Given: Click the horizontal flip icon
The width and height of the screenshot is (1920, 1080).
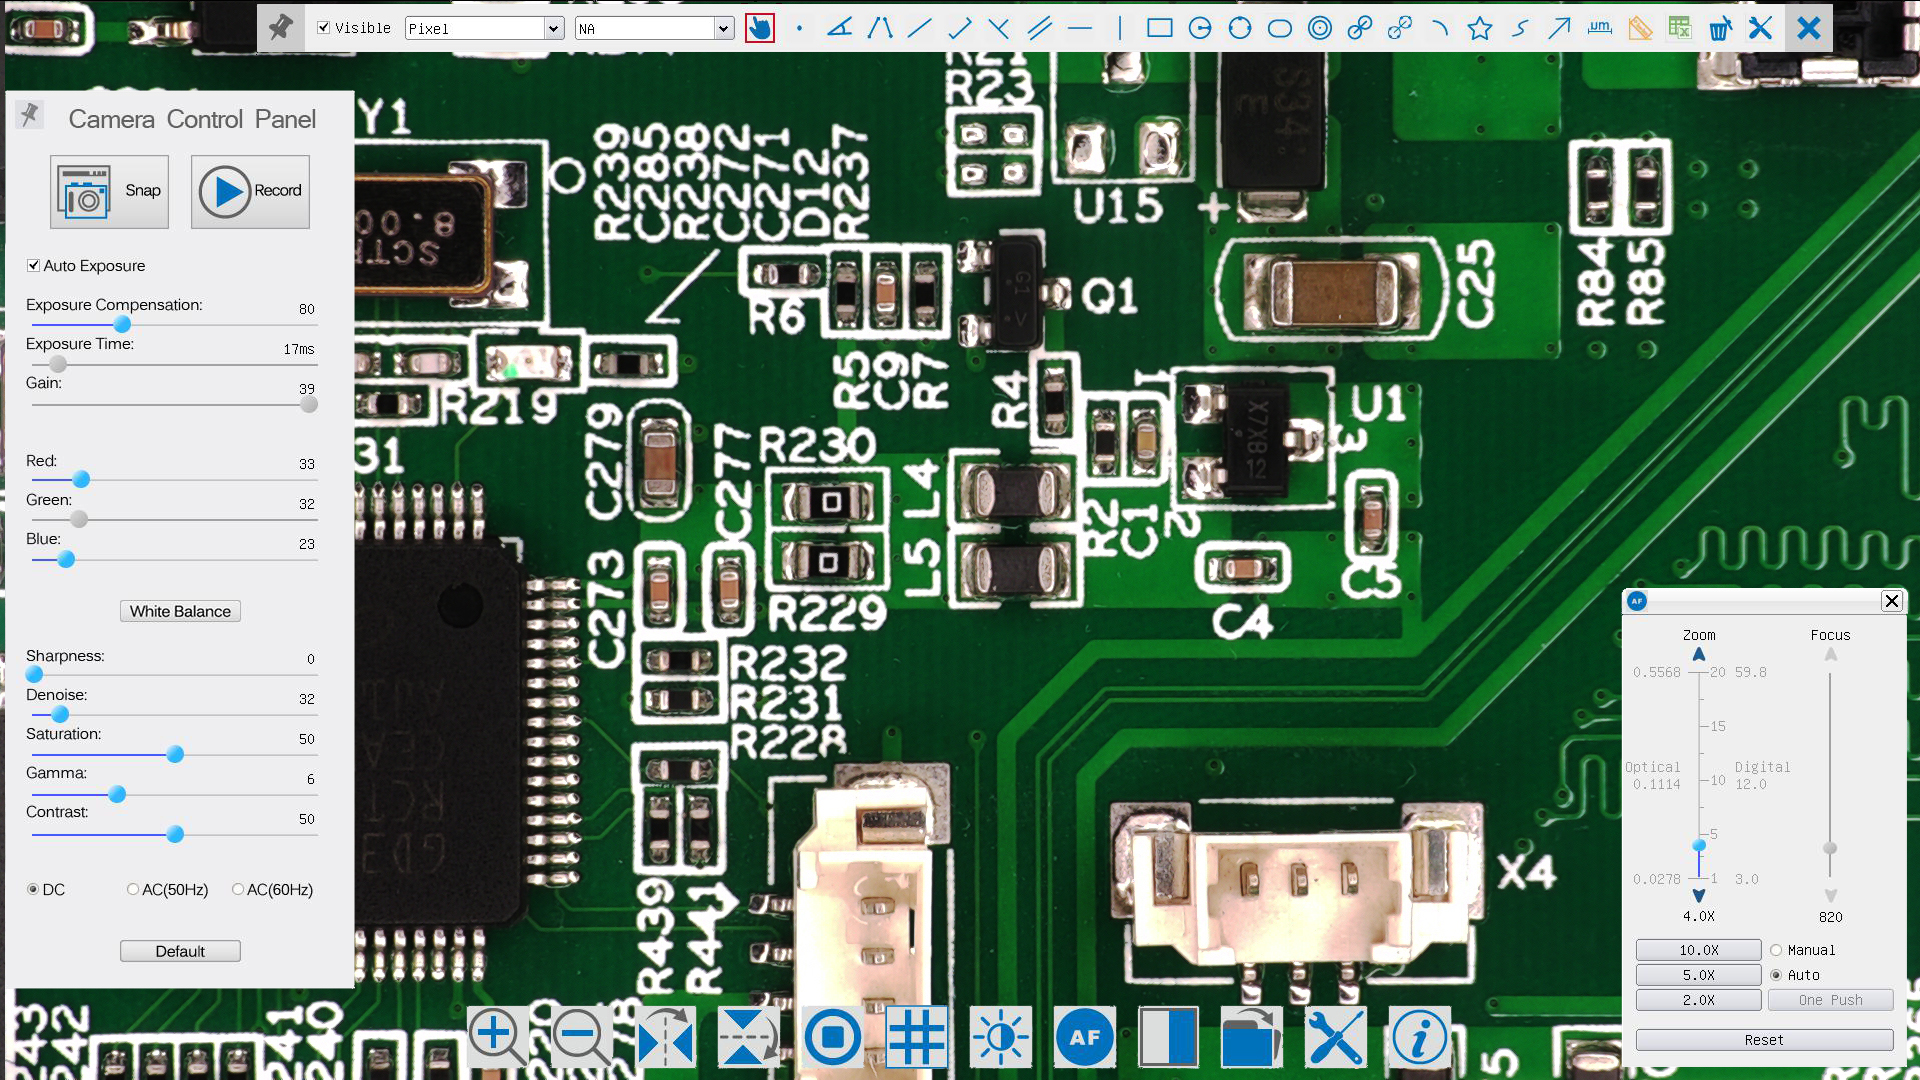Looking at the screenshot, I should 665,1038.
